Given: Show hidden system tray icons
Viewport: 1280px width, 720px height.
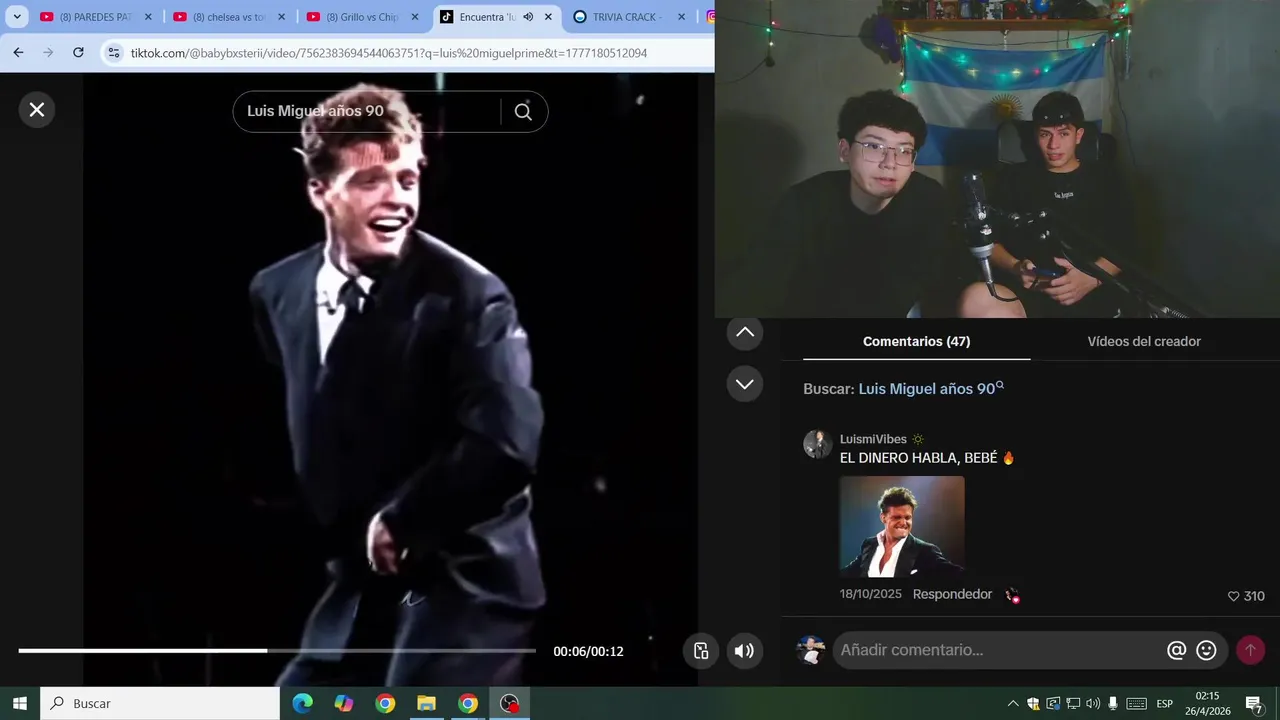Looking at the screenshot, I should tap(1013, 703).
